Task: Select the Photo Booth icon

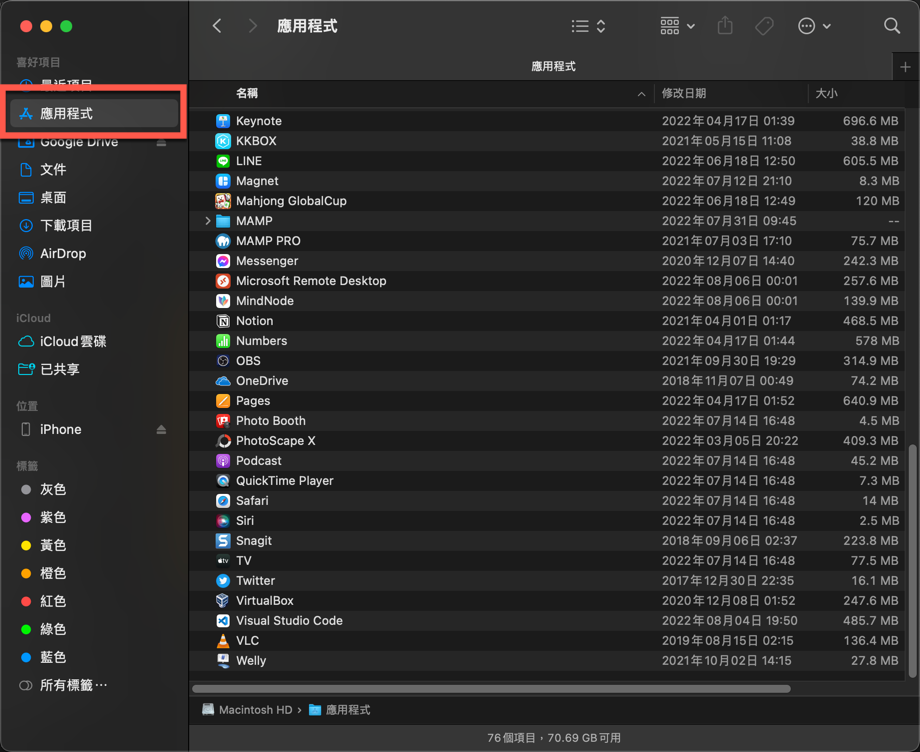Action: [222, 421]
